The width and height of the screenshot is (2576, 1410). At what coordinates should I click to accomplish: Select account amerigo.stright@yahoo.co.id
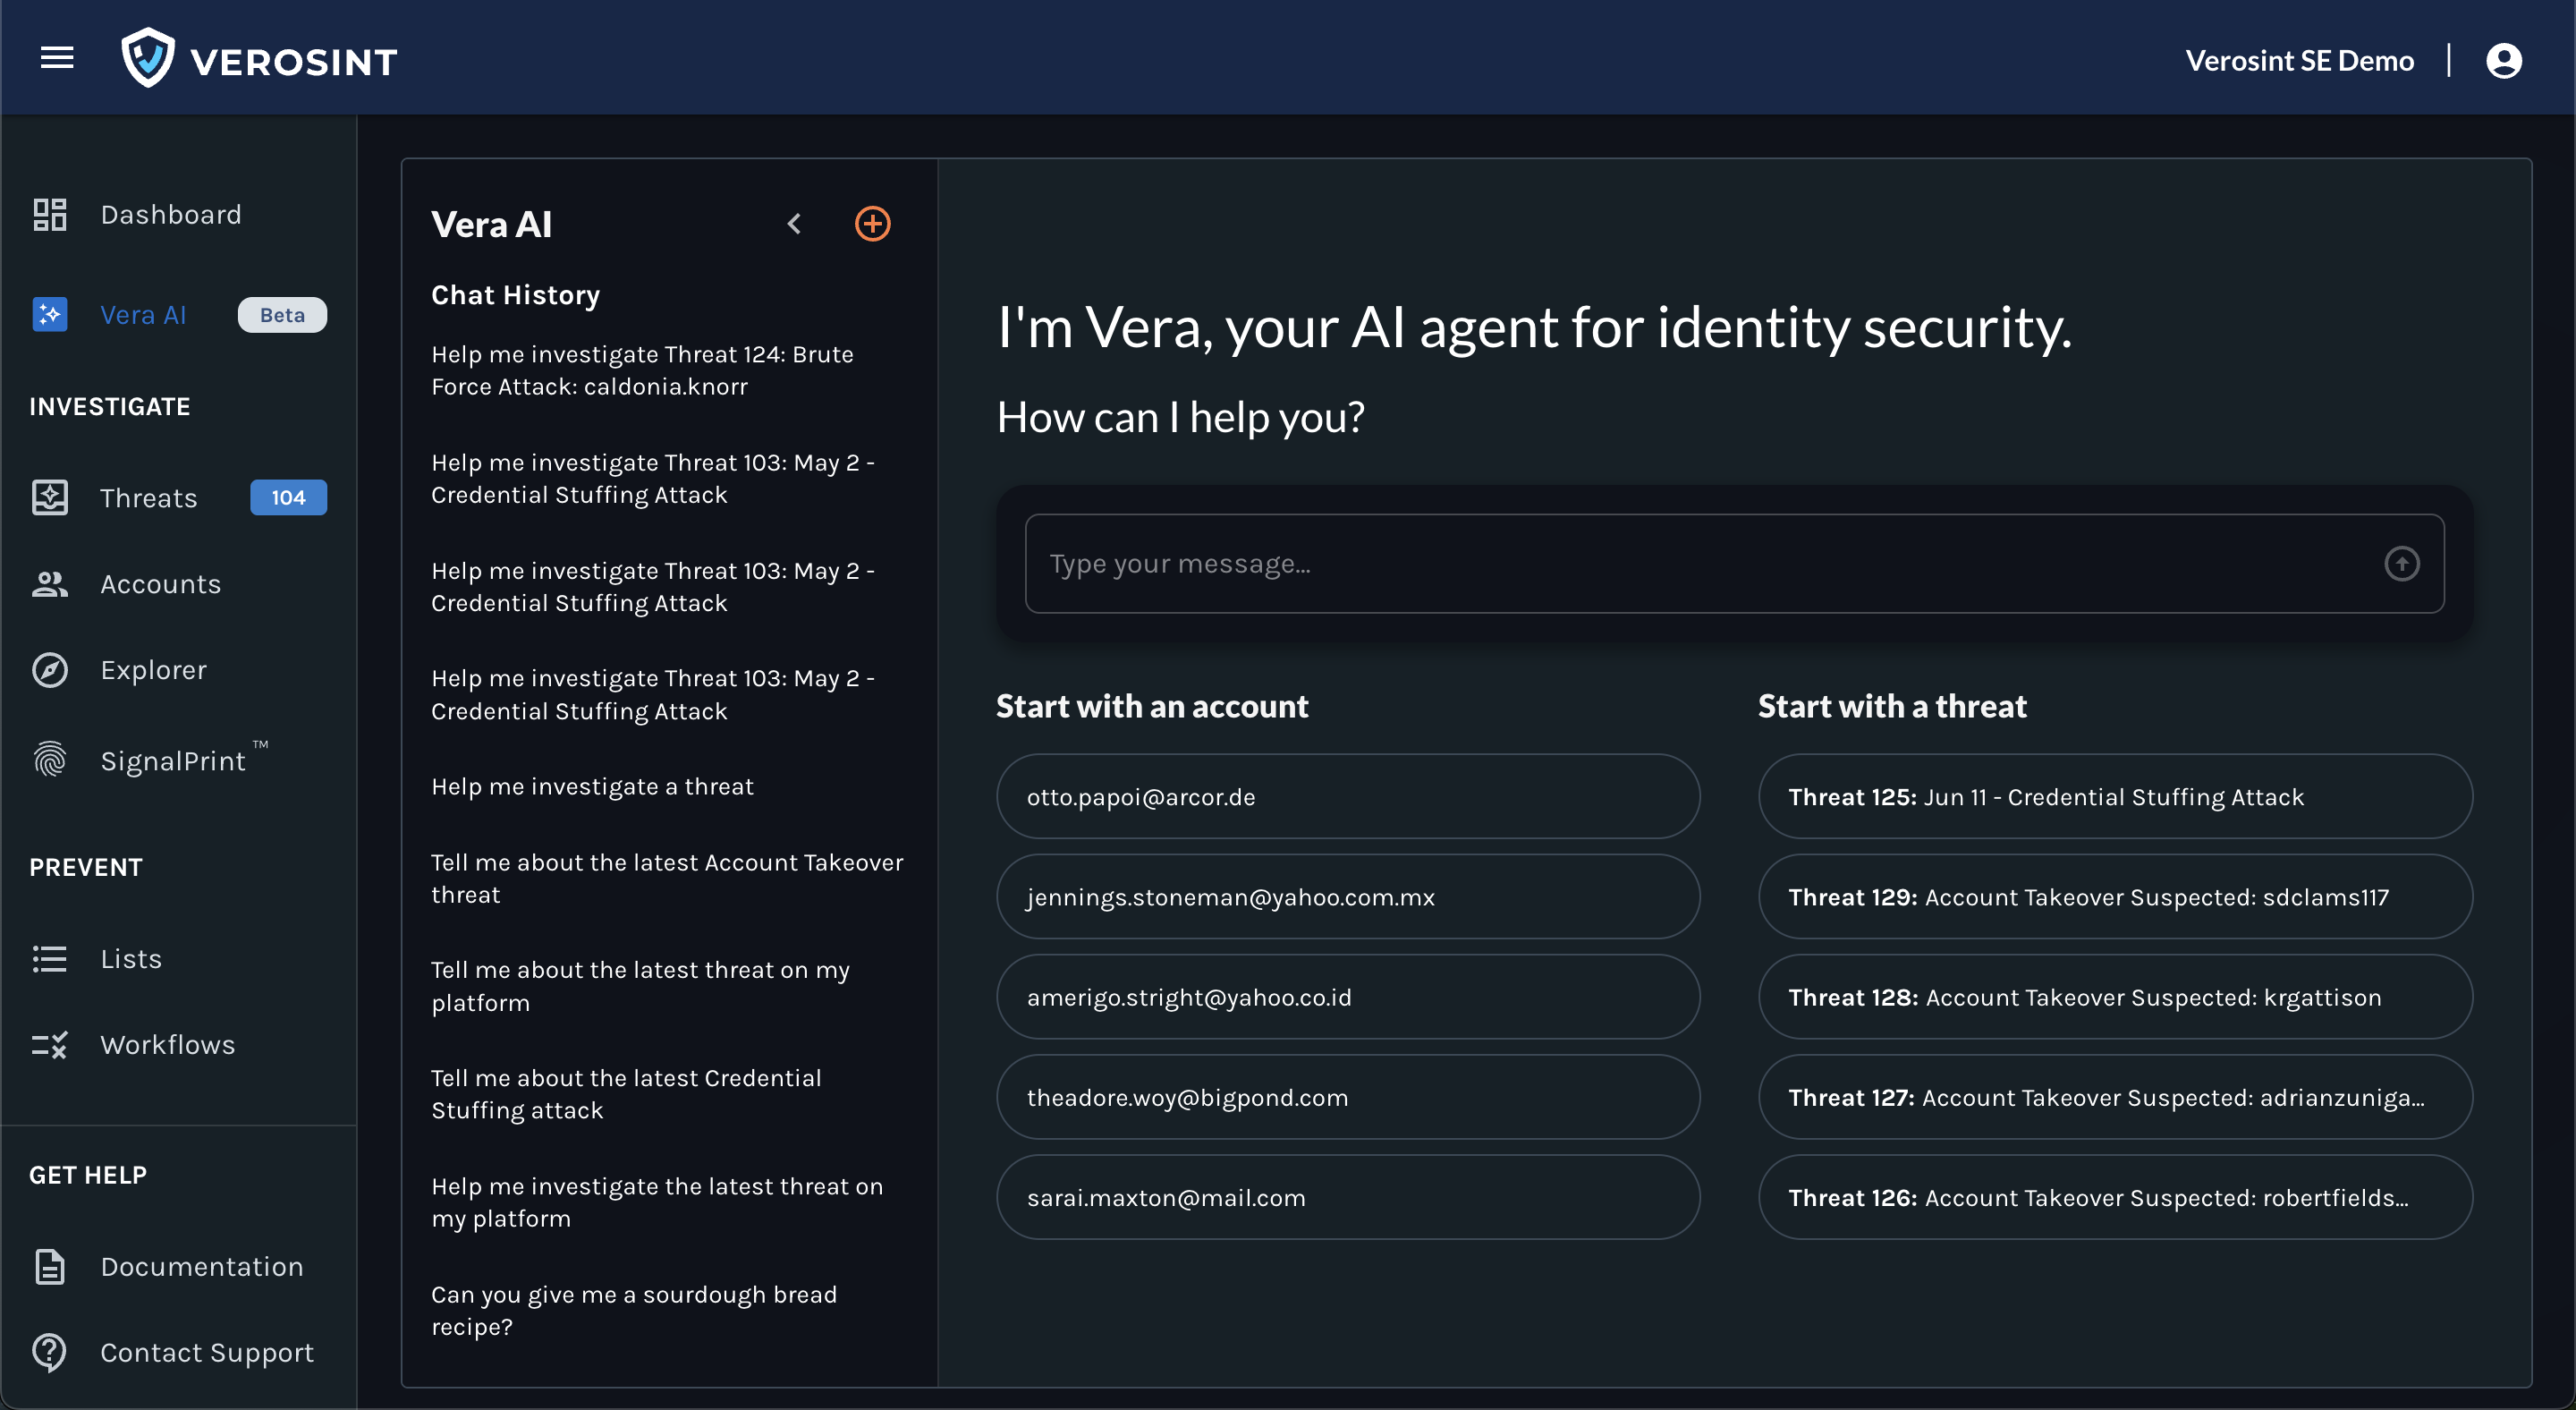[1347, 996]
